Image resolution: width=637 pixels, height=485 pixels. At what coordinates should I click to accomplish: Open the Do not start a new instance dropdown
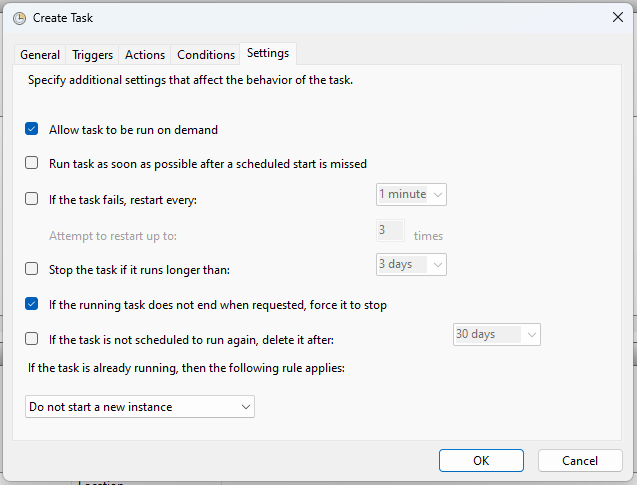click(x=140, y=407)
